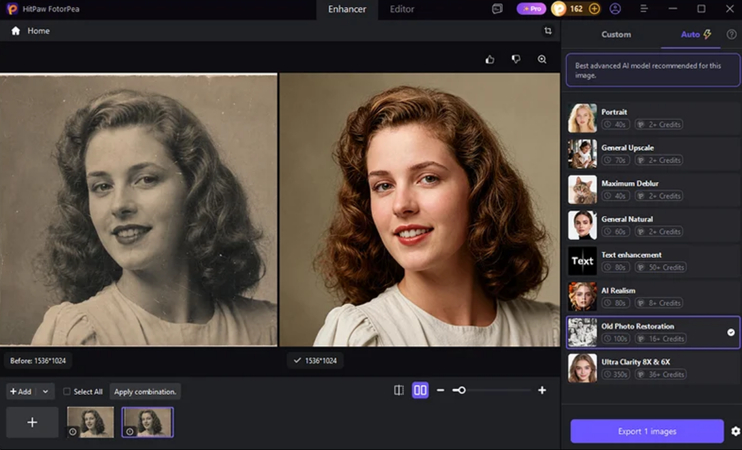
Task: Switch to the Editor tab
Action: [x=402, y=9]
